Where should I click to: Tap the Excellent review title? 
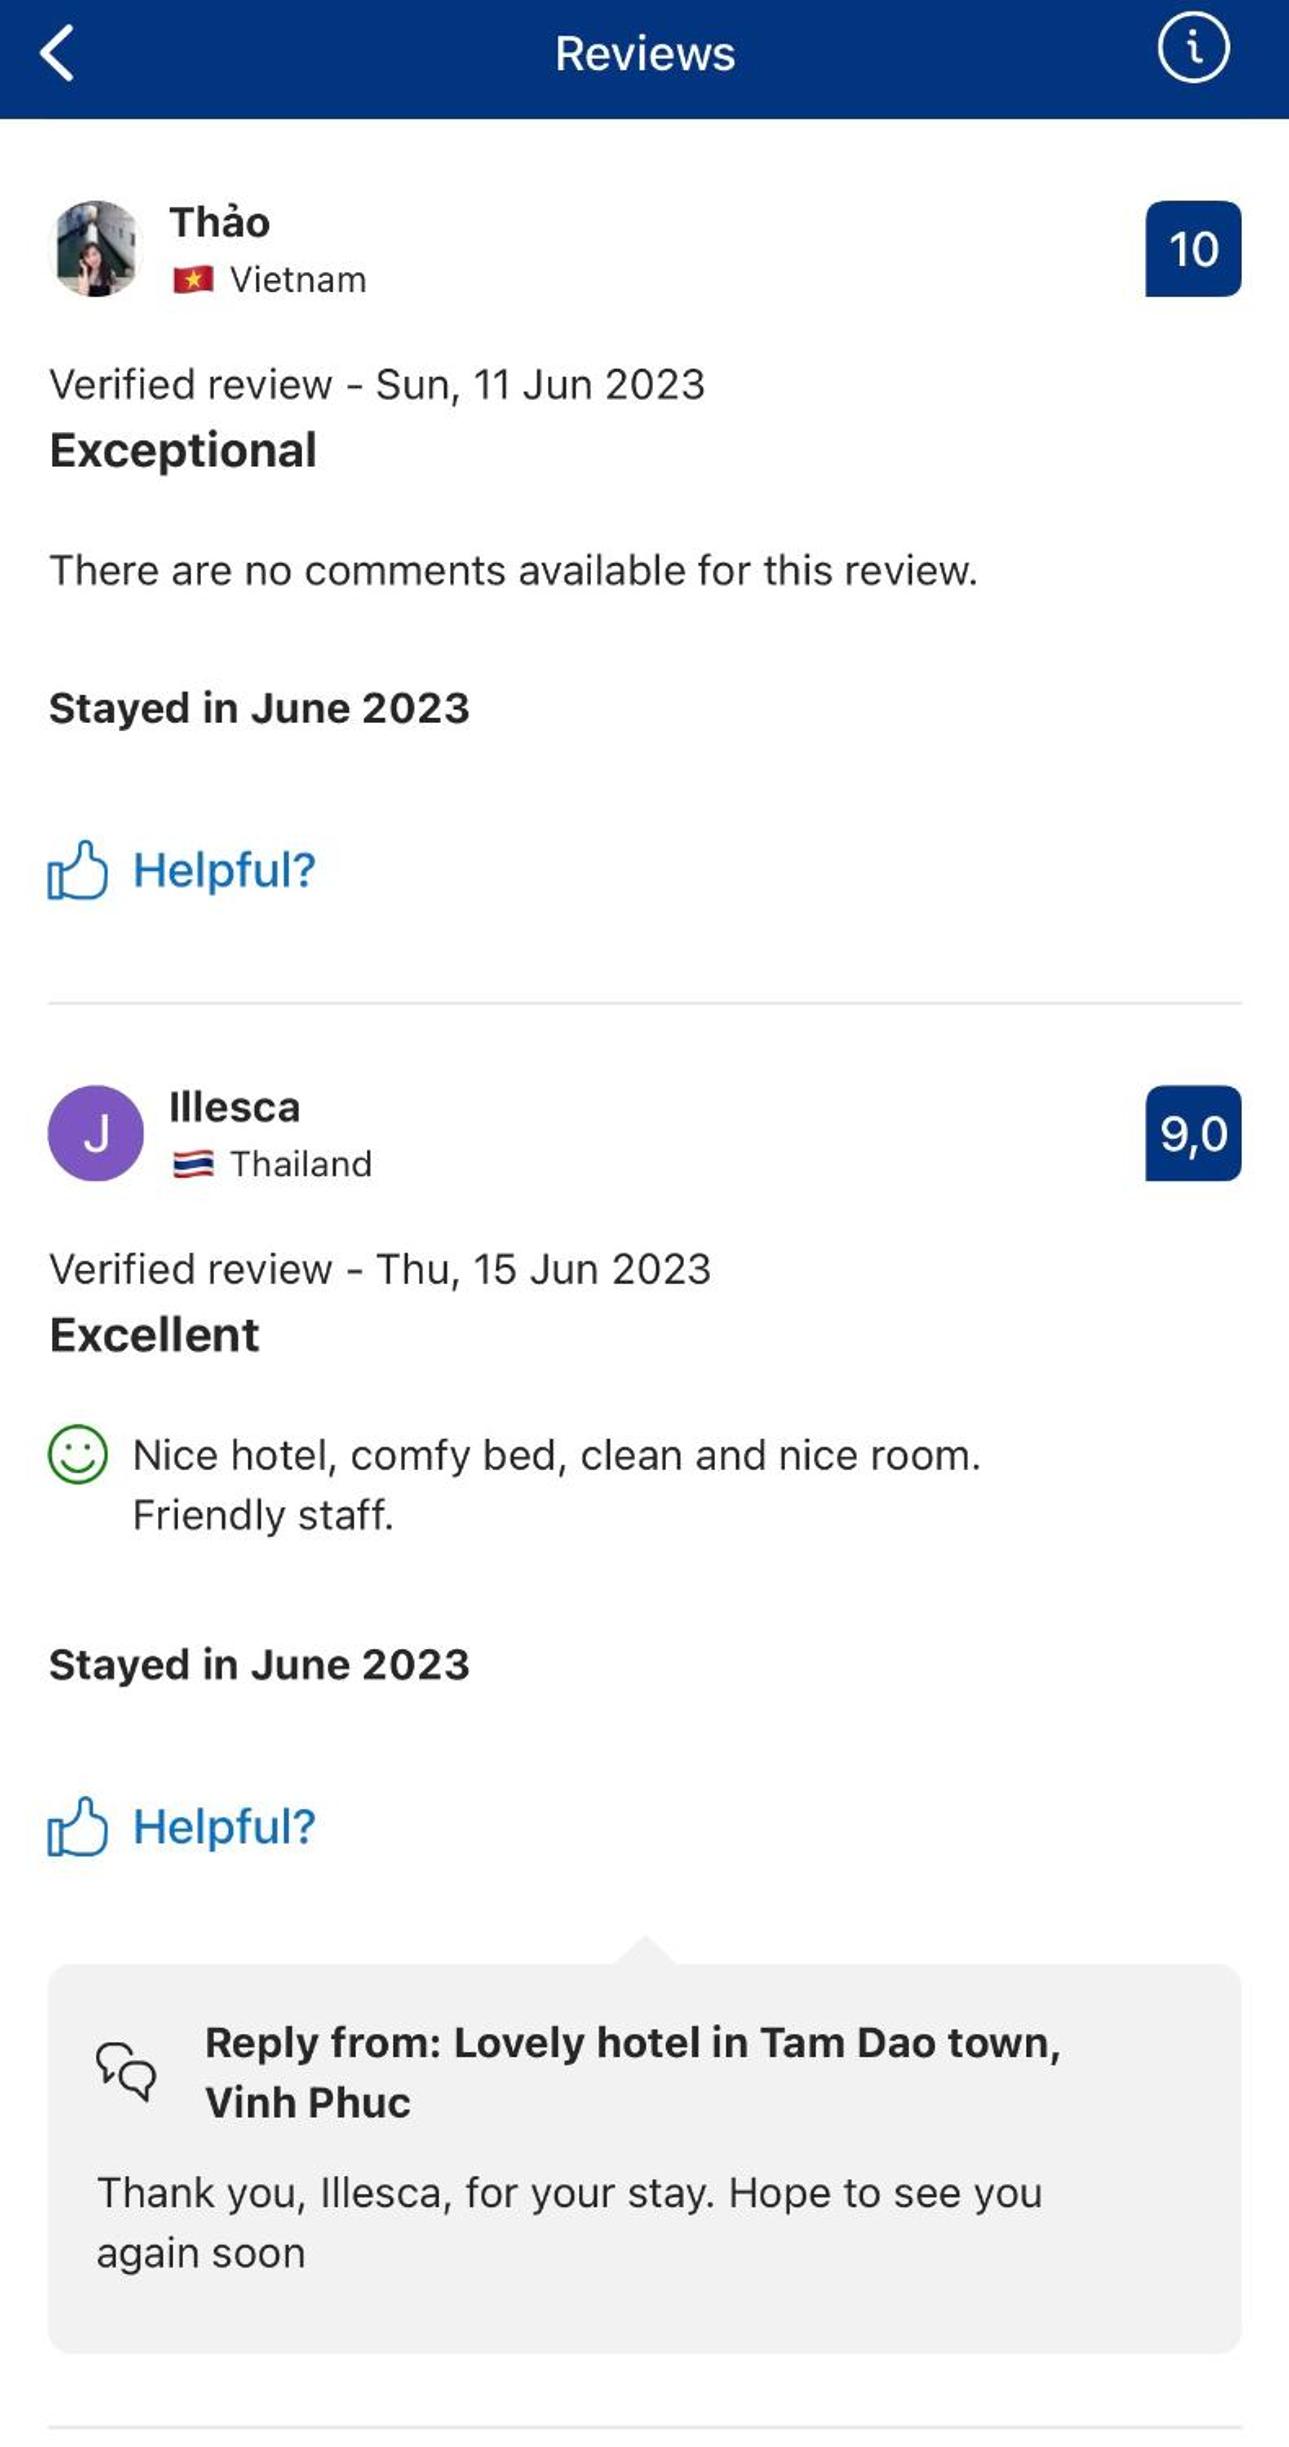point(155,1335)
